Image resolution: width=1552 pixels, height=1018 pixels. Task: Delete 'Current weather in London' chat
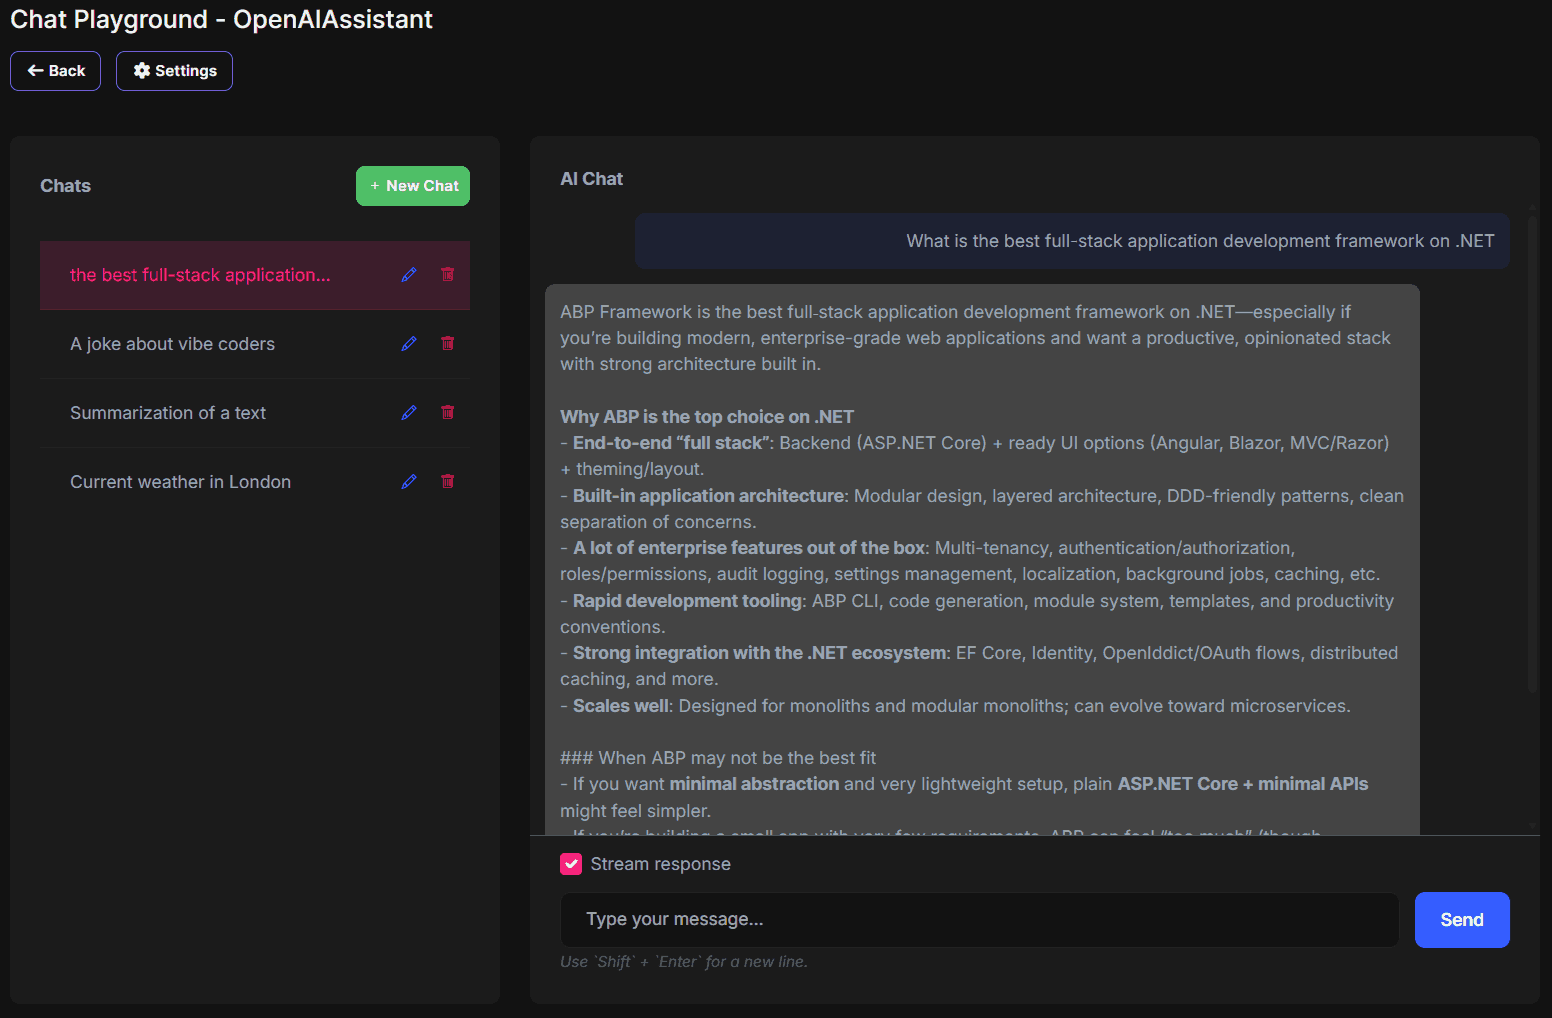[447, 481]
